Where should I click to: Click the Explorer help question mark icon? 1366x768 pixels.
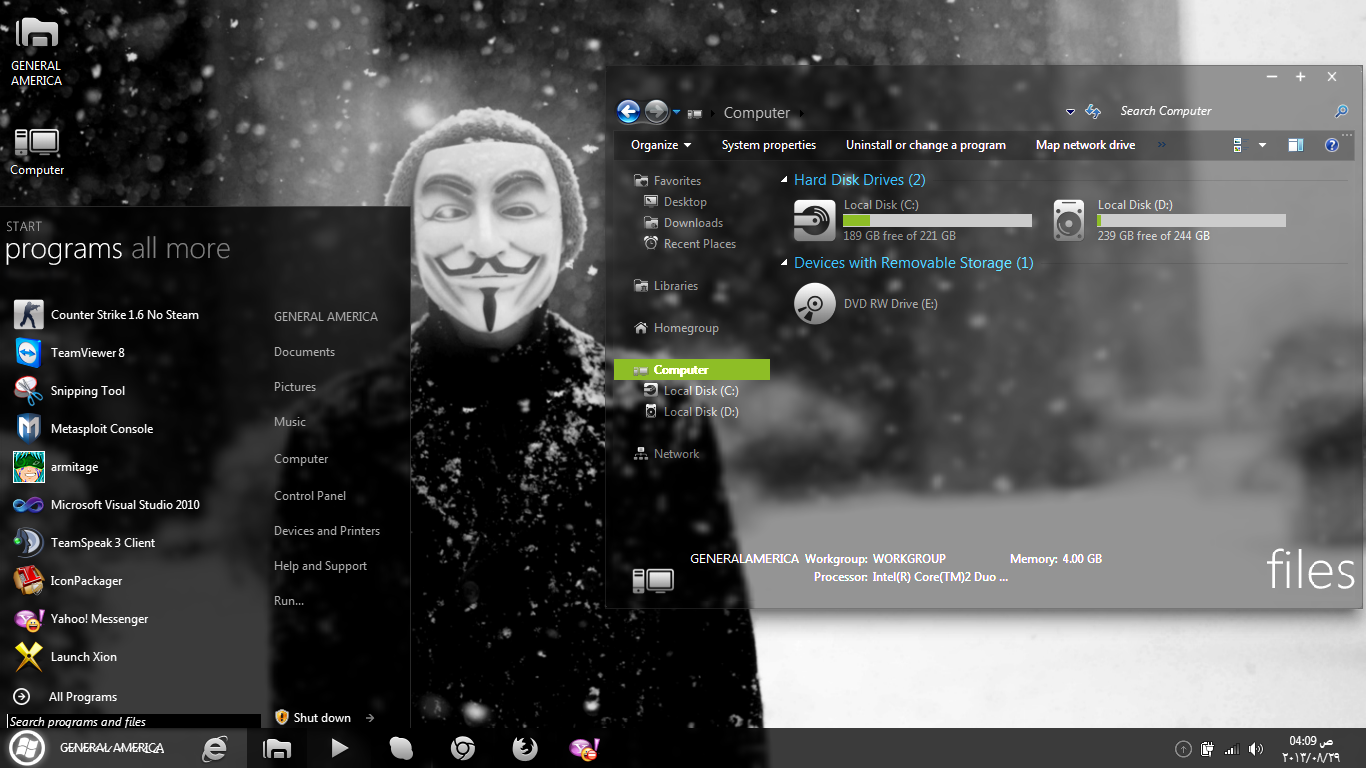[1331, 145]
